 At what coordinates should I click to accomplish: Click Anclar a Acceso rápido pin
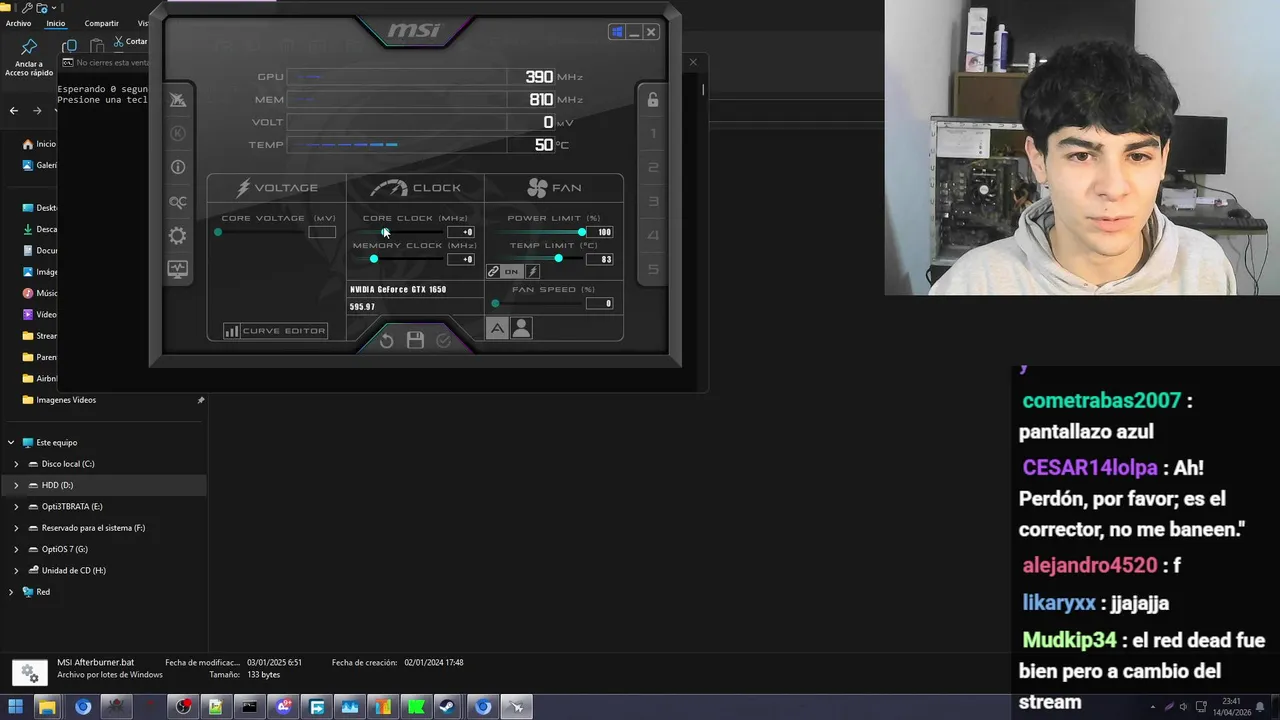pos(29,57)
